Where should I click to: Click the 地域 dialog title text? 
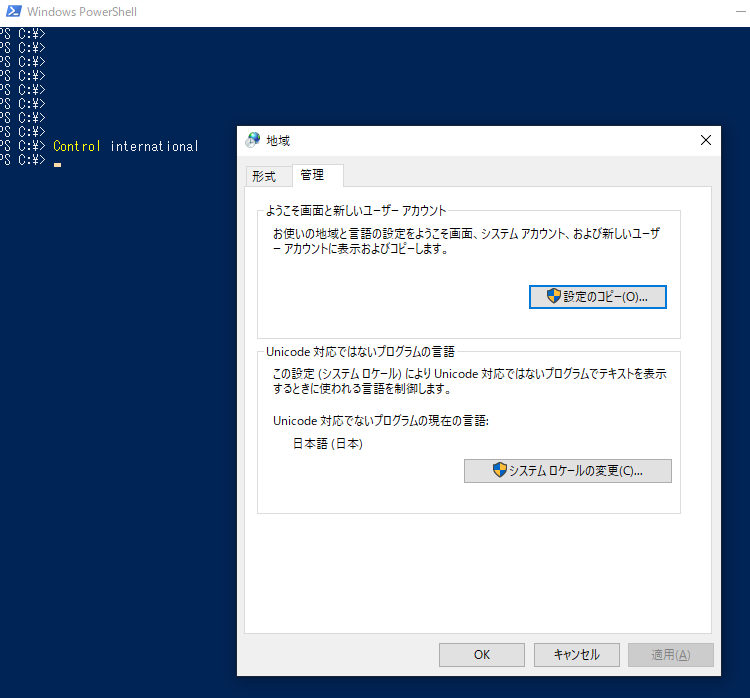tap(278, 140)
